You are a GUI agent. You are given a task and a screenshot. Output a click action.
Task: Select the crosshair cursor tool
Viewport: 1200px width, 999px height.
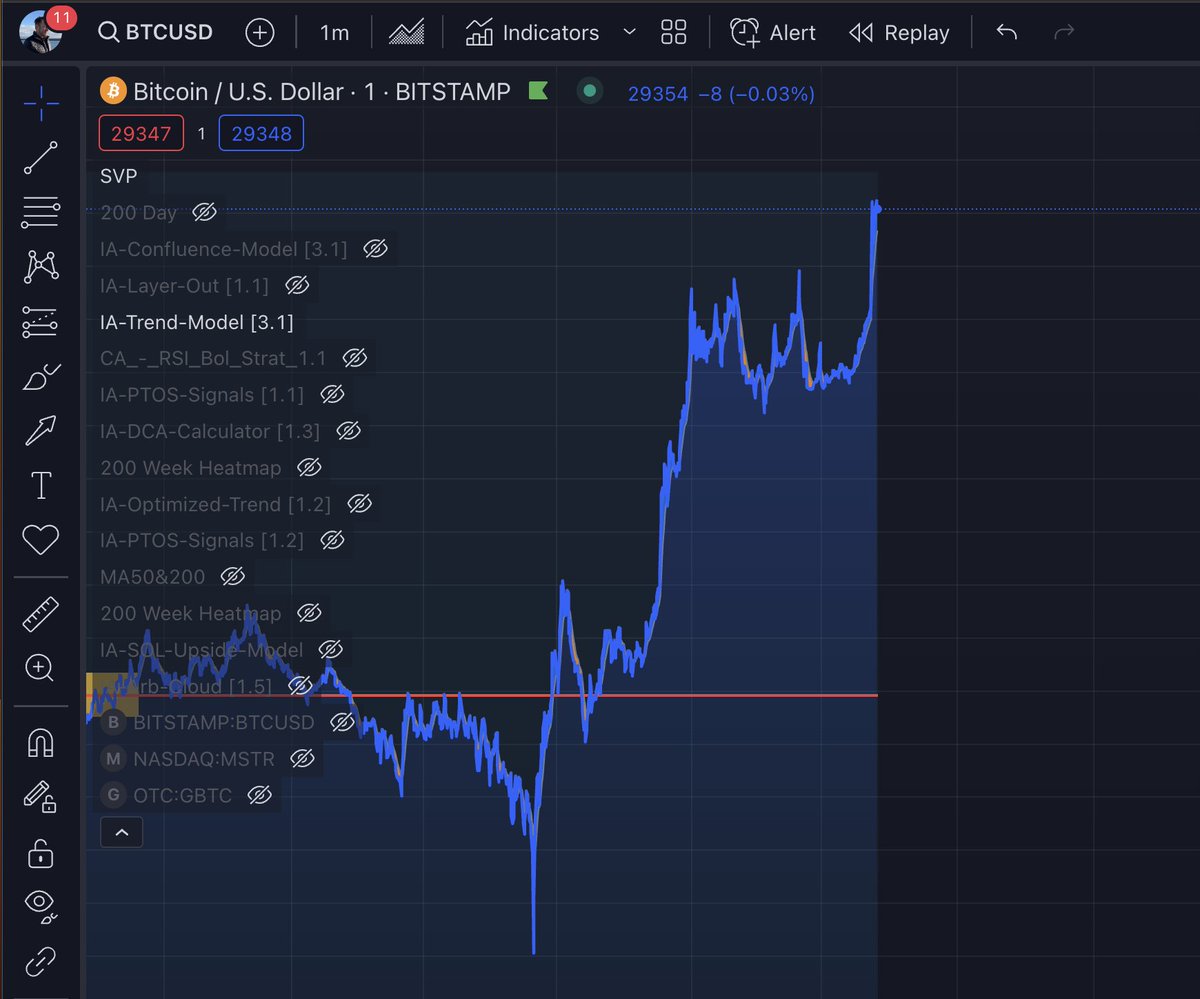point(40,103)
